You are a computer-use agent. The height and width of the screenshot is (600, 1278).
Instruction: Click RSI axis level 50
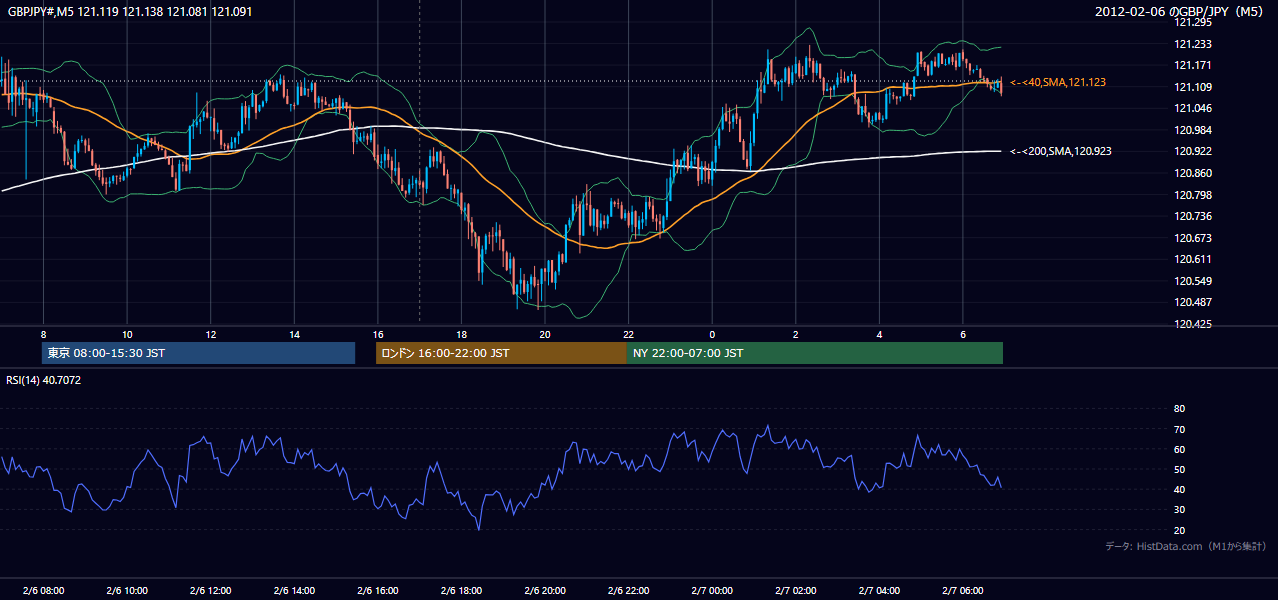coord(1179,469)
